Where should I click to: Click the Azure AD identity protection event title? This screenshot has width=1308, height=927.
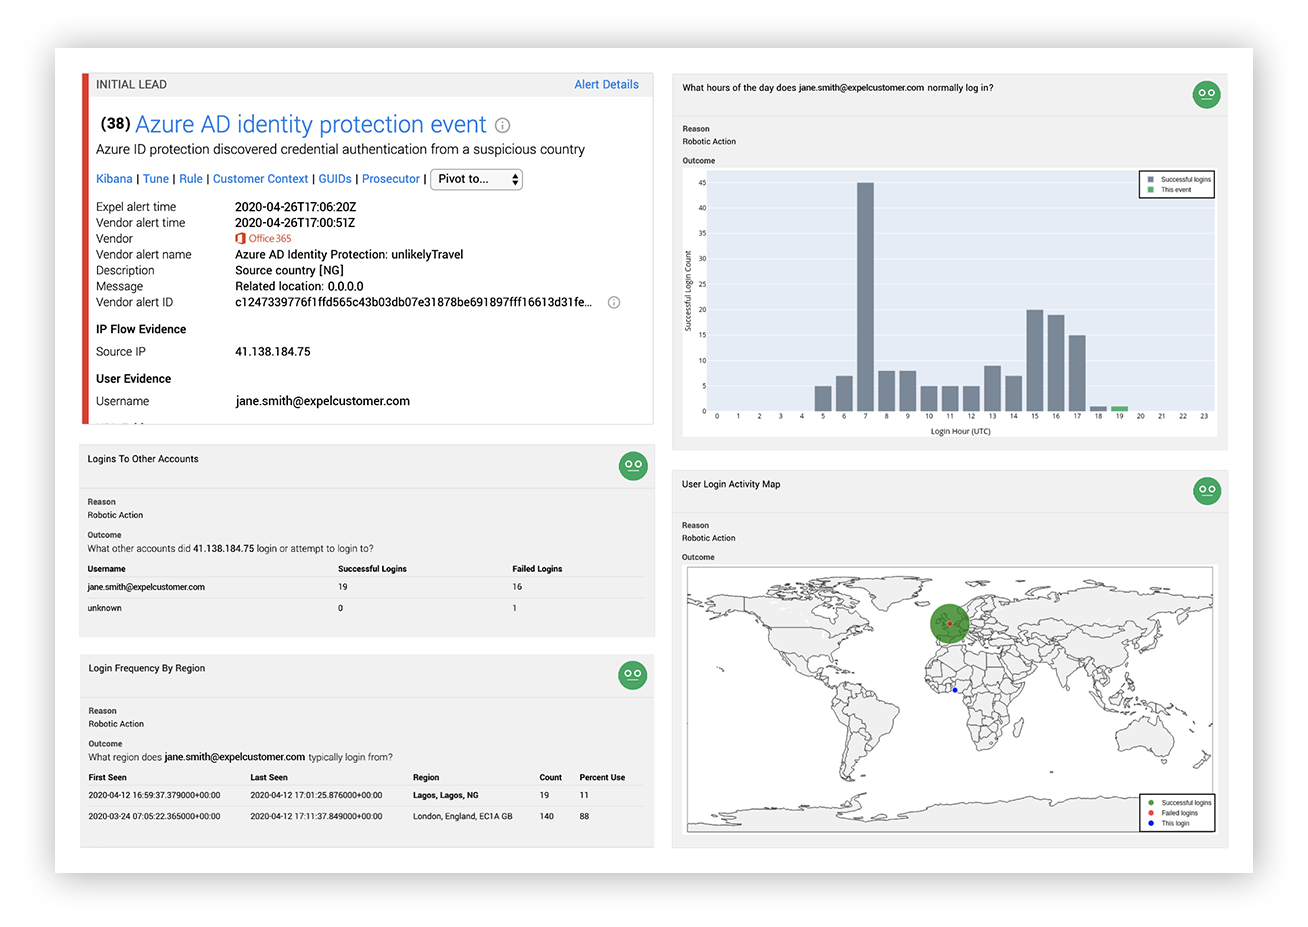311,125
